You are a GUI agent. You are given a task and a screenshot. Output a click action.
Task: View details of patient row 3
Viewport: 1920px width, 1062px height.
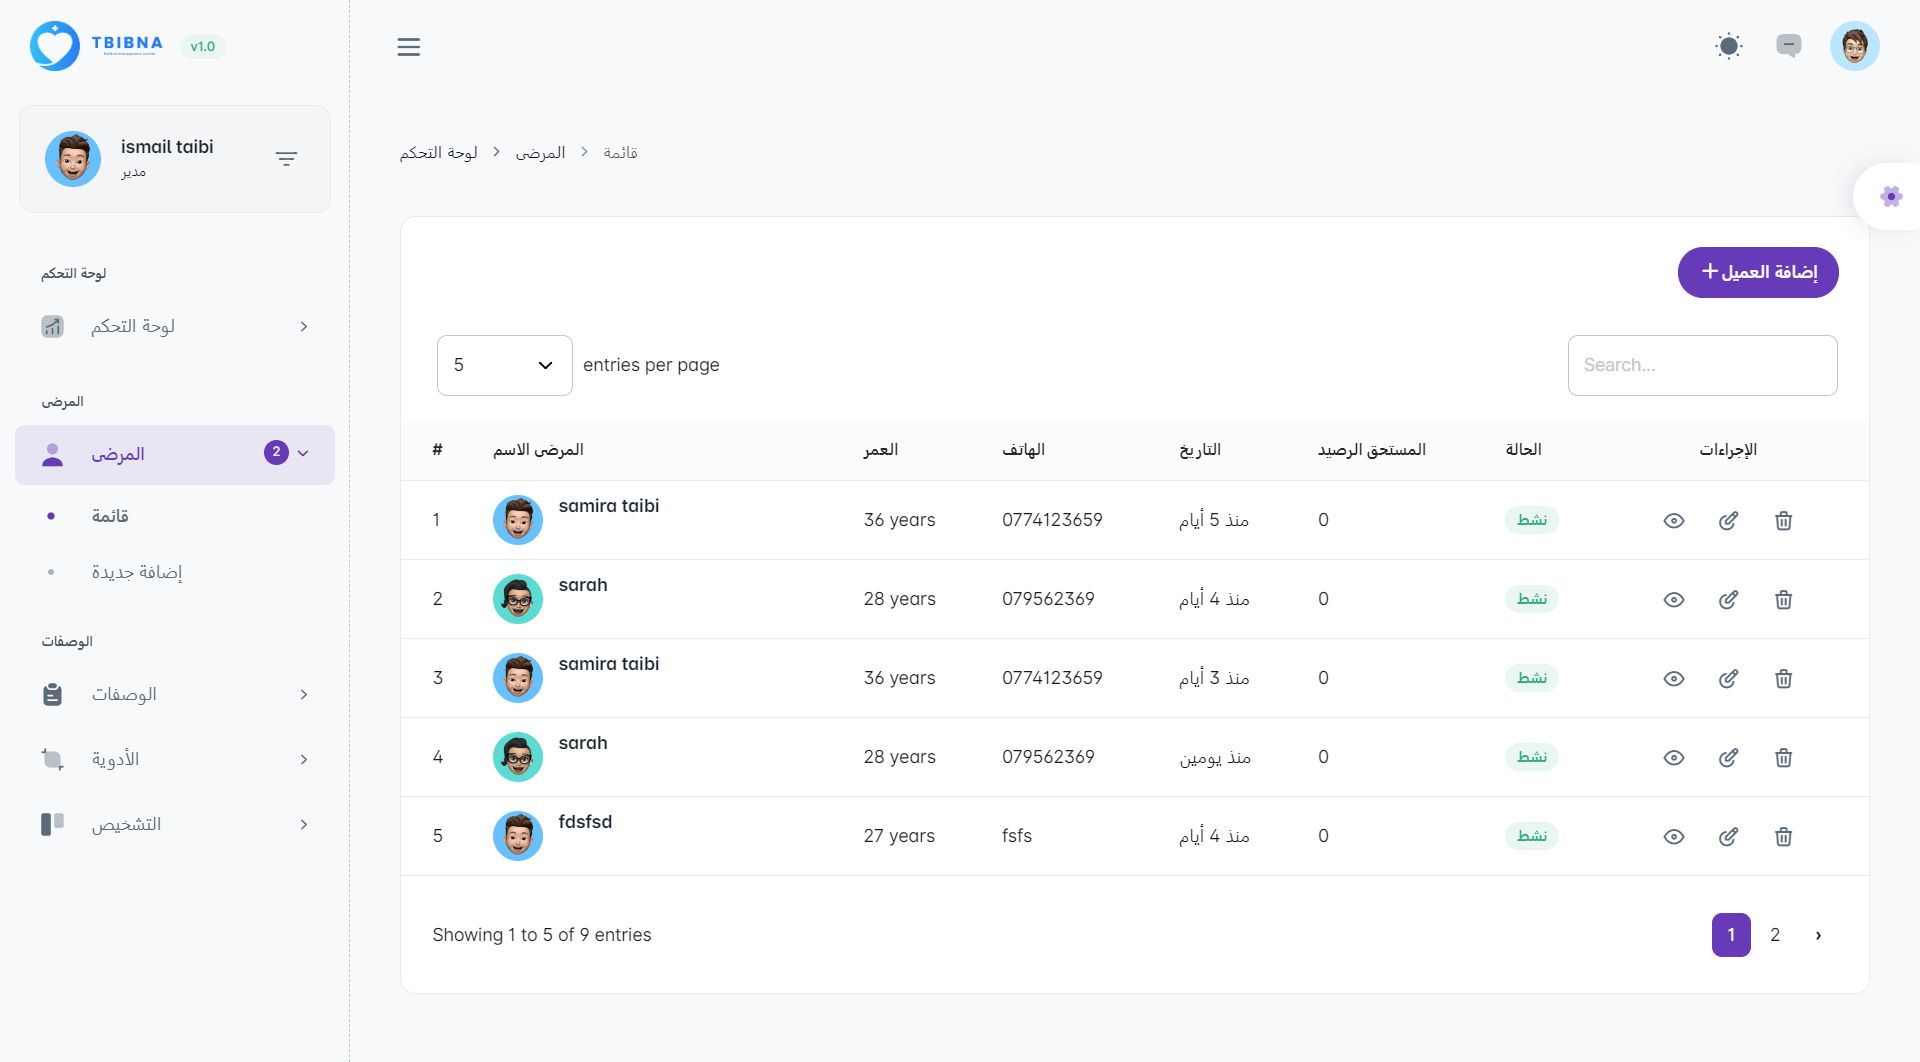coord(1673,678)
